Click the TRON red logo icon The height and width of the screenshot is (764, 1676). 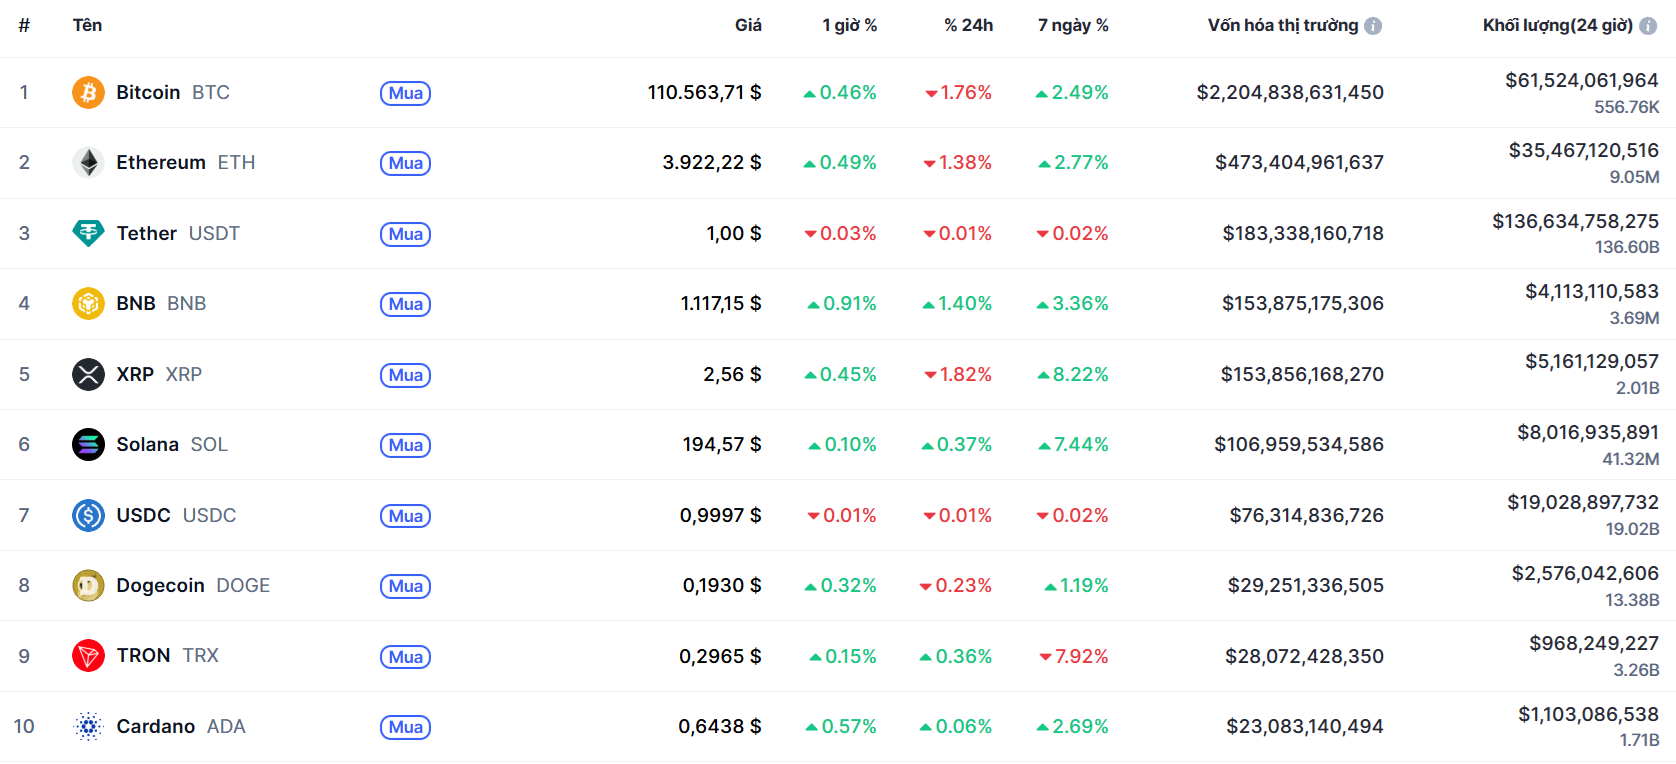[88, 656]
